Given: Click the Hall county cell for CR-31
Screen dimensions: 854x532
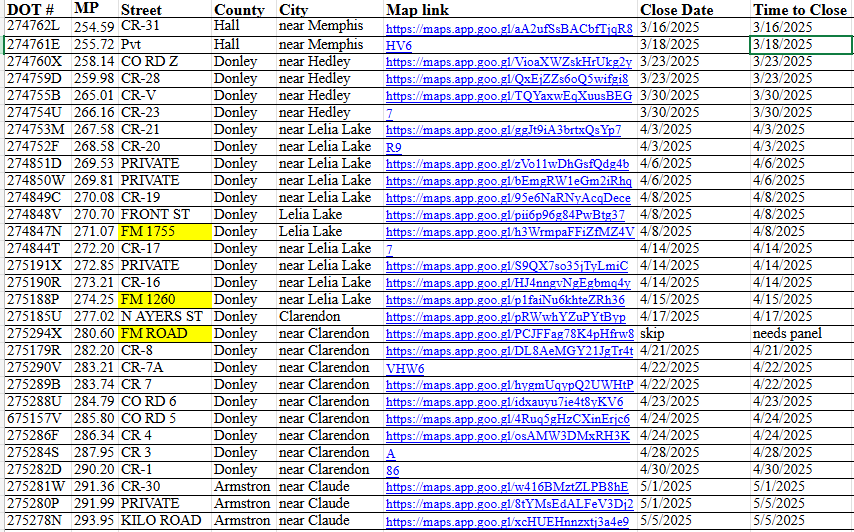Looking at the screenshot, I should [226, 27].
